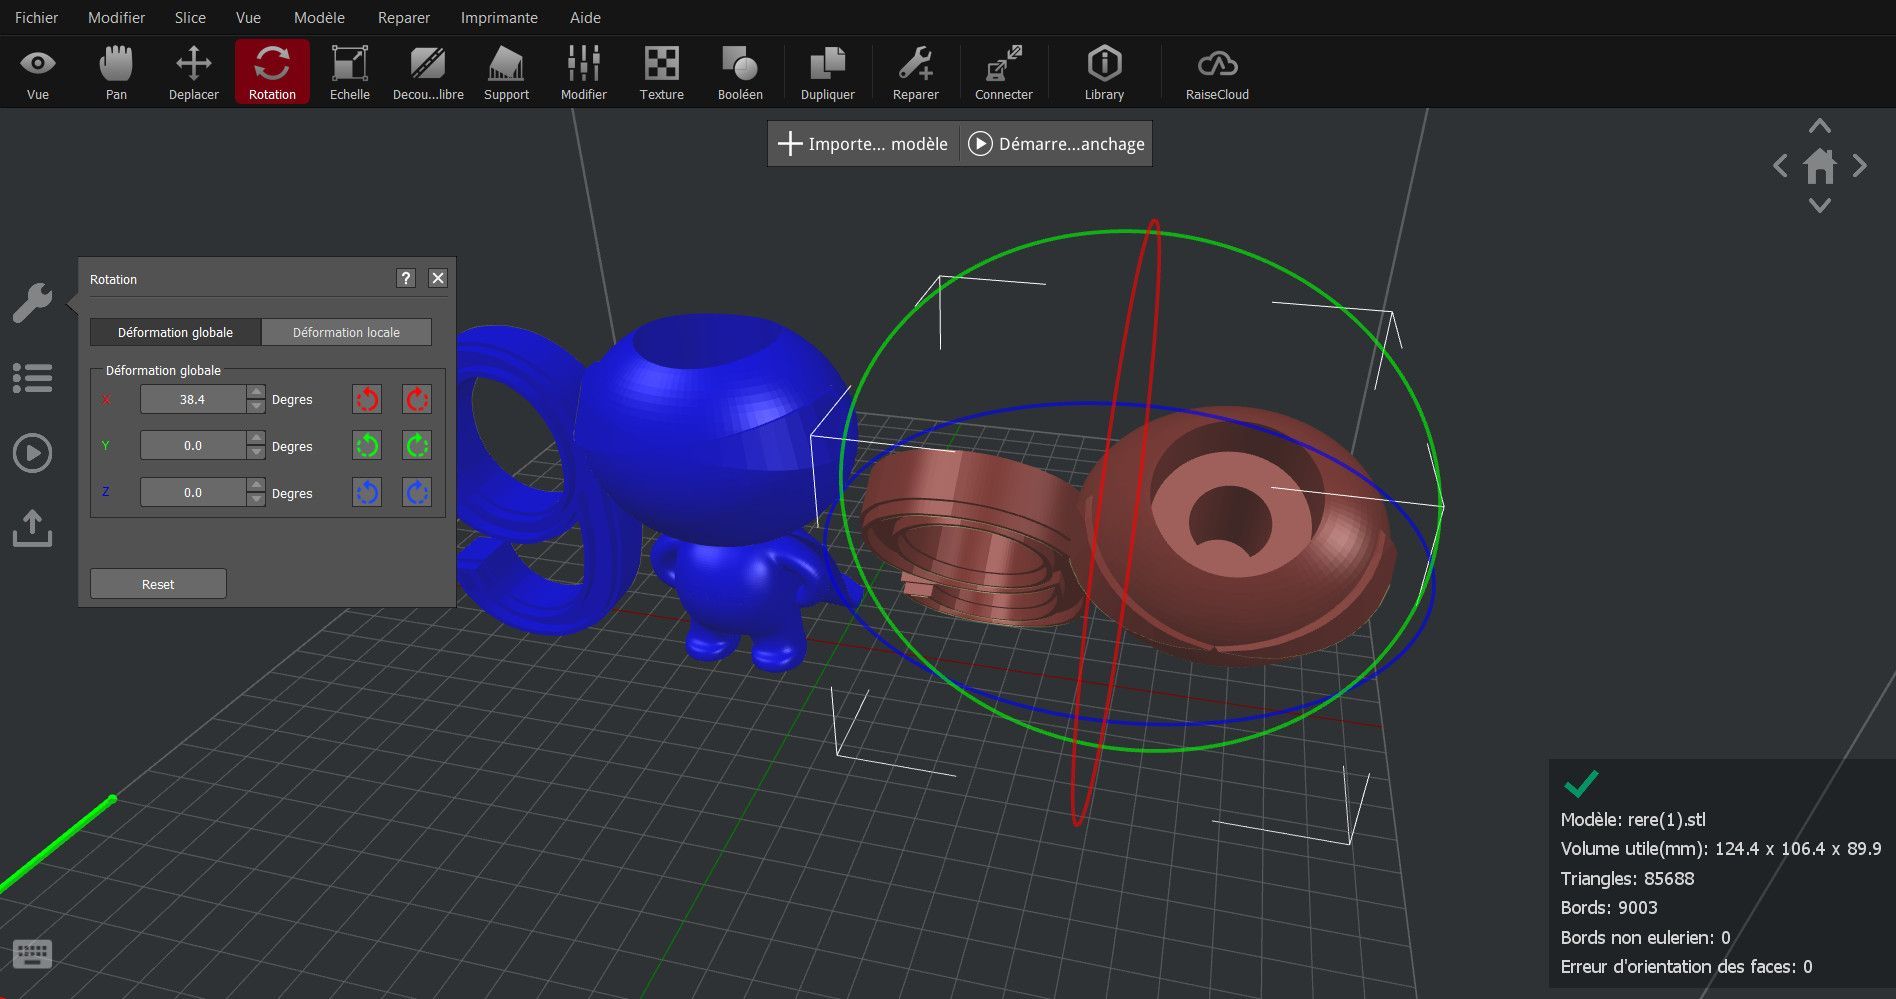Open the Fichier menu

click(x=37, y=18)
